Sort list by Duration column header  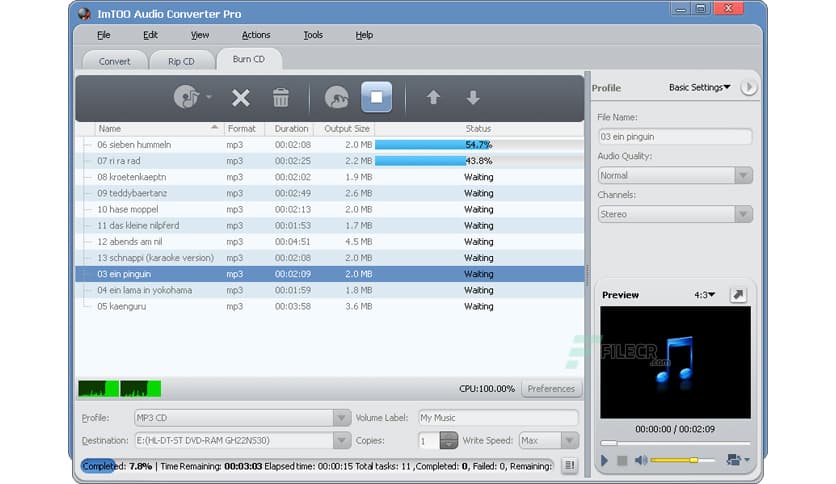(x=291, y=128)
